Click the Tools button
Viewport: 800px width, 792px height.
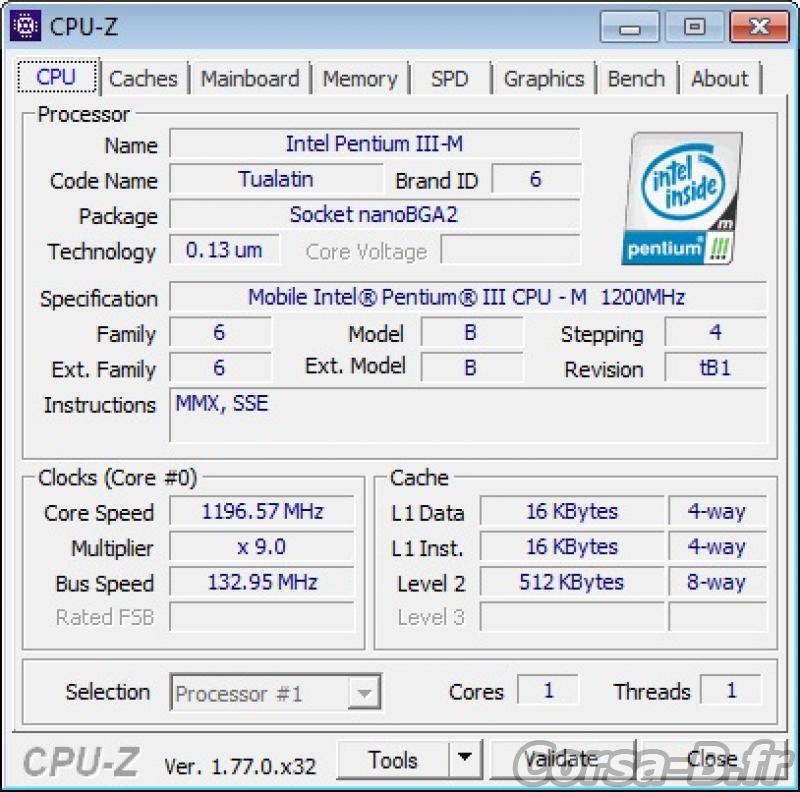click(393, 759)
